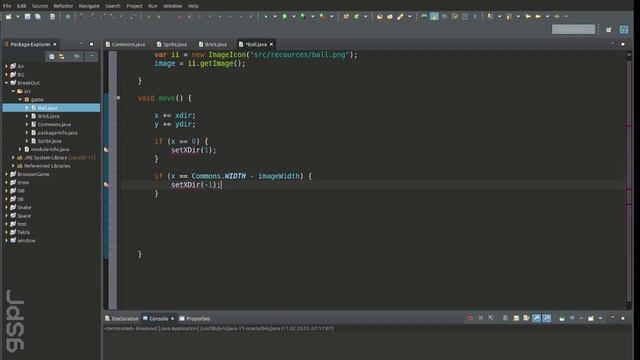Image resolution: width=640 pixels, height=360 pixels.
Task: Click Remove All Terminated Launches console icon
Action: coord(491,318)
